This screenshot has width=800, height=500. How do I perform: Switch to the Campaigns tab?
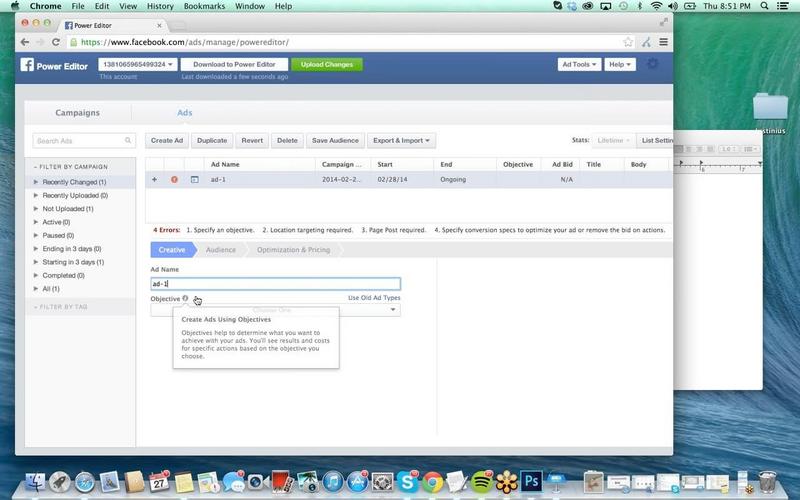point(78,113)
